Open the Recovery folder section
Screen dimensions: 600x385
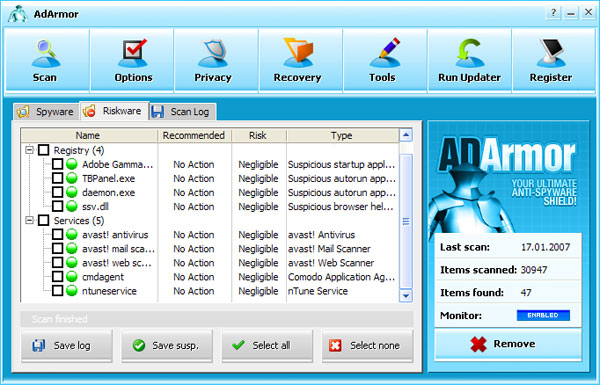[301, 60]
